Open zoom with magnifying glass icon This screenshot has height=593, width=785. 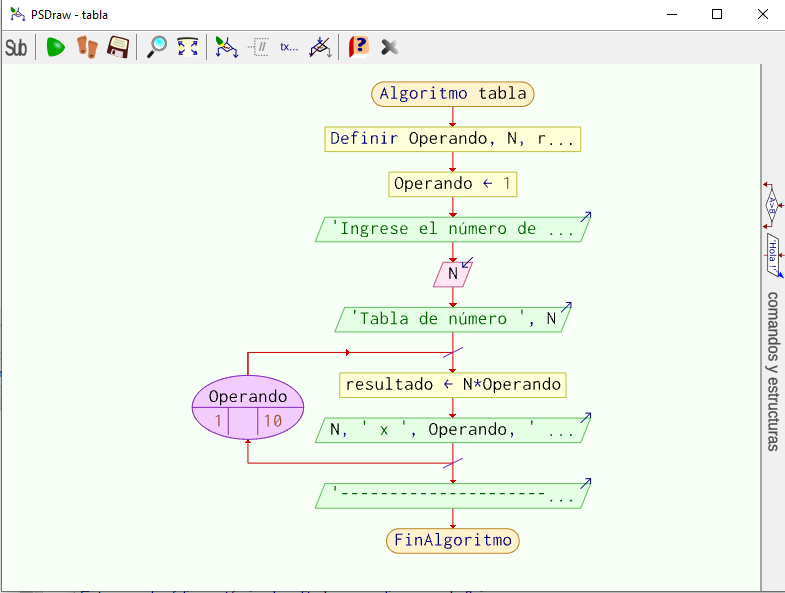(x=157, y=48)
